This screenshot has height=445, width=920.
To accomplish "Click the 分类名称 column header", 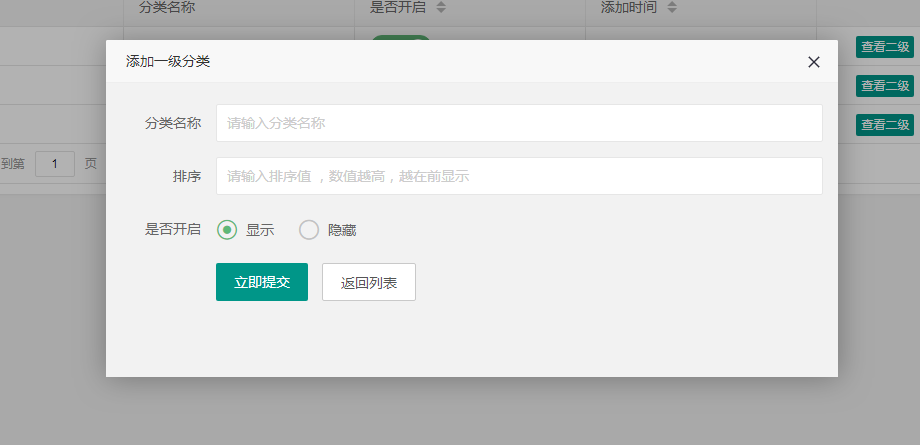I will (x=167, y=8).
